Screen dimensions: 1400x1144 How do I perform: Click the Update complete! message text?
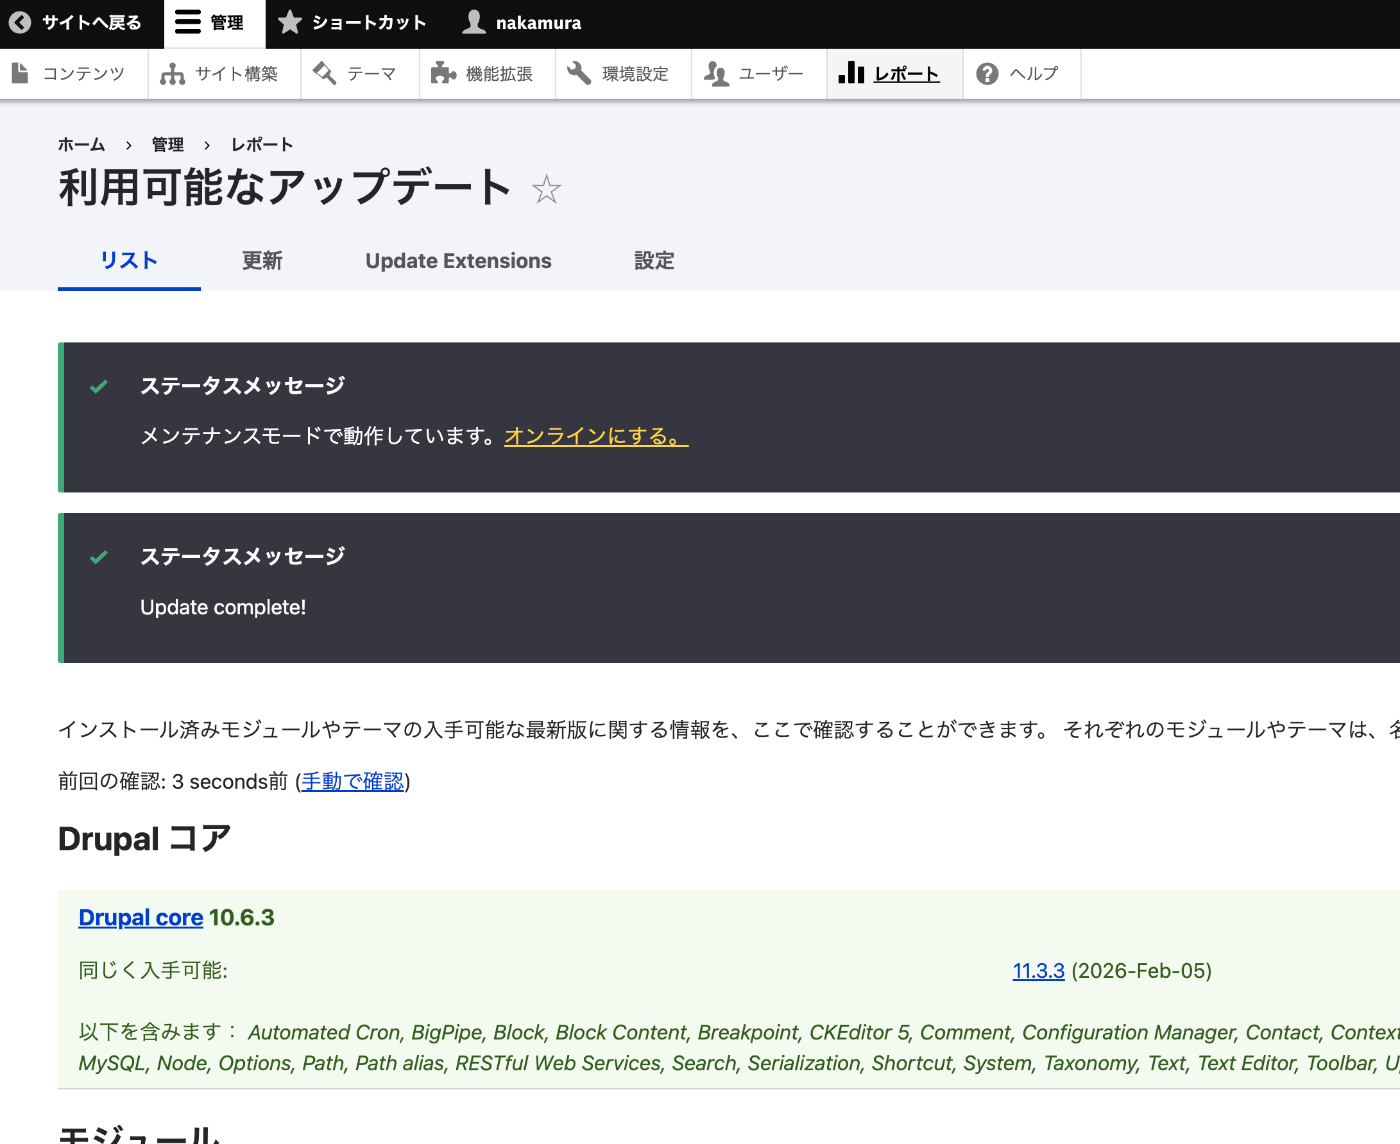pyautogui.click(x=223, y=607)
